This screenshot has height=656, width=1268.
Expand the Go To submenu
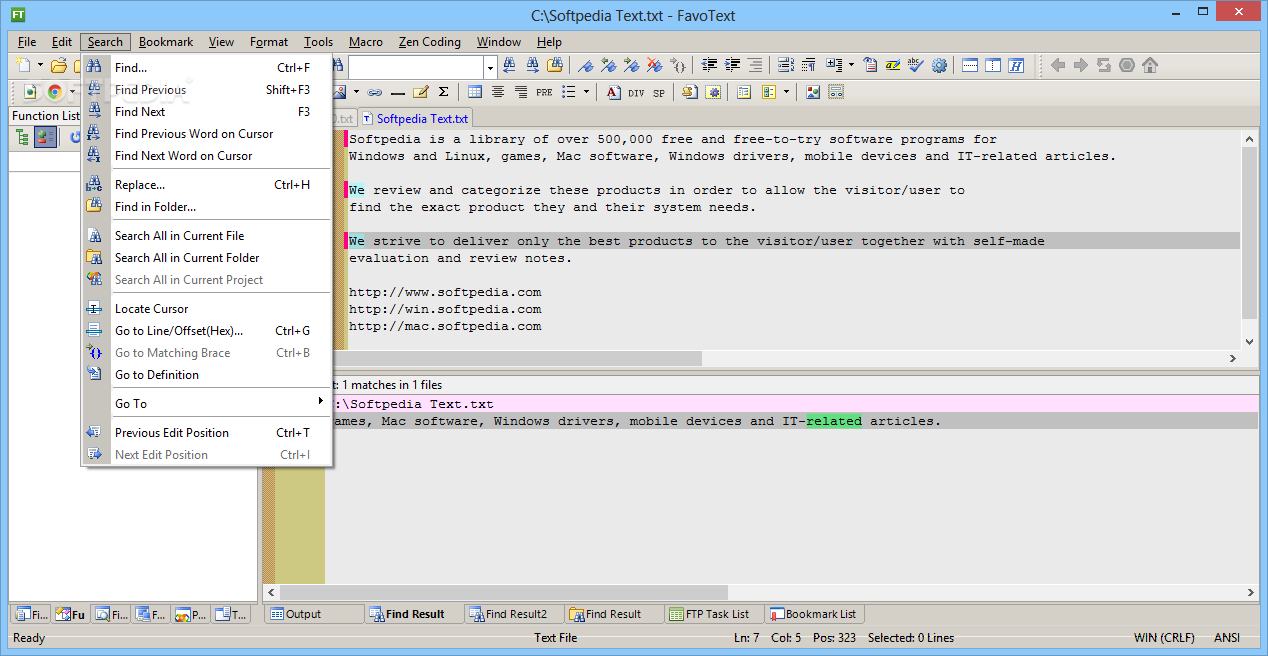click(206, 404)
